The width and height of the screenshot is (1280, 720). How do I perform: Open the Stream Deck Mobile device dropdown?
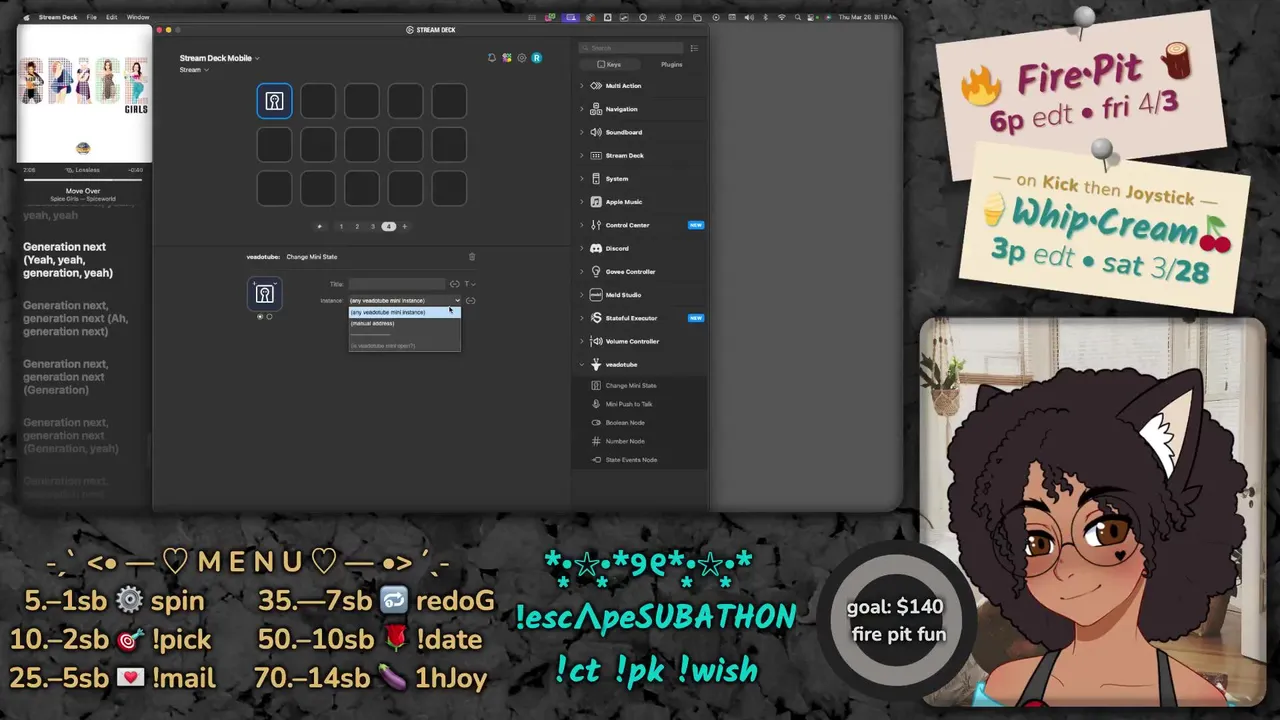219,58
